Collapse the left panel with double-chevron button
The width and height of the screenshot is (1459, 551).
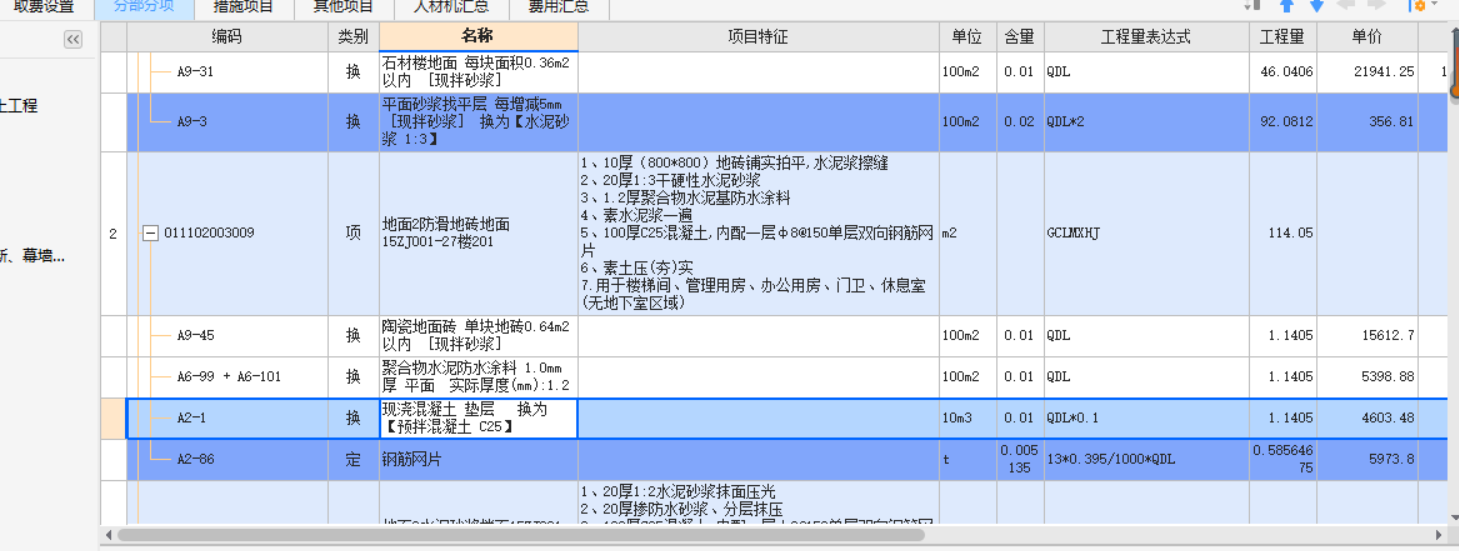coord(73,39)
